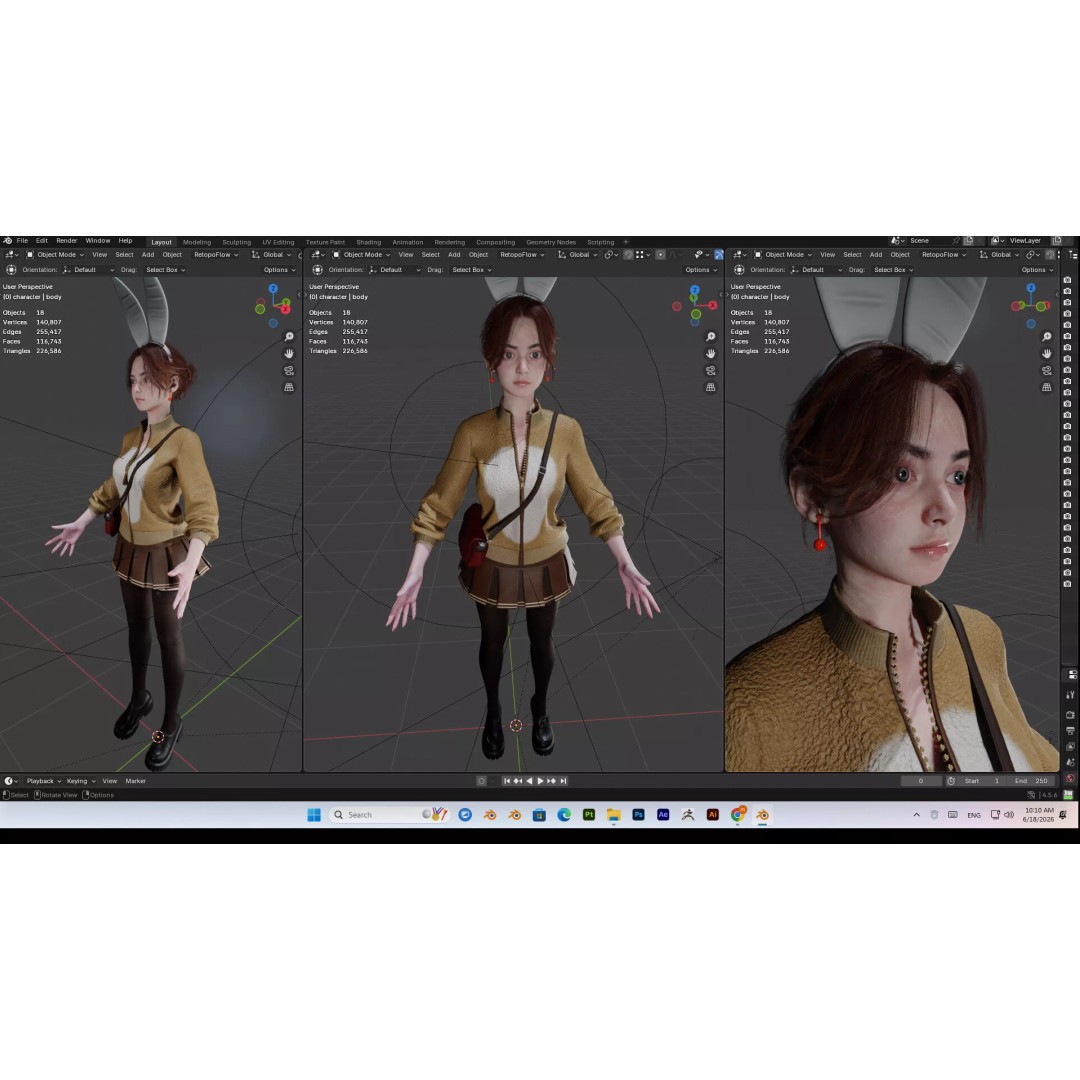This screenshot has height=1080, width=1080.
Task: Open the File menu
Action: pyautogui.click(x=22, y=241)
